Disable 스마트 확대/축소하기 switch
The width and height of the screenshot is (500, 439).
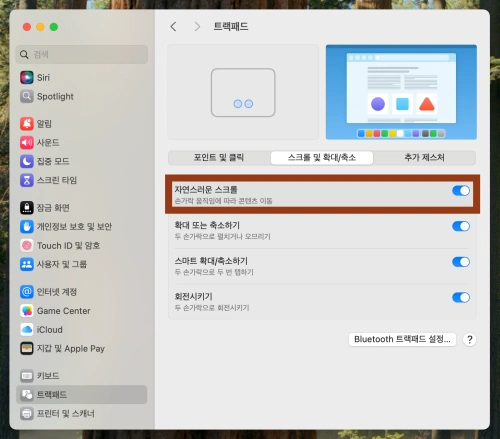[461, 262]
